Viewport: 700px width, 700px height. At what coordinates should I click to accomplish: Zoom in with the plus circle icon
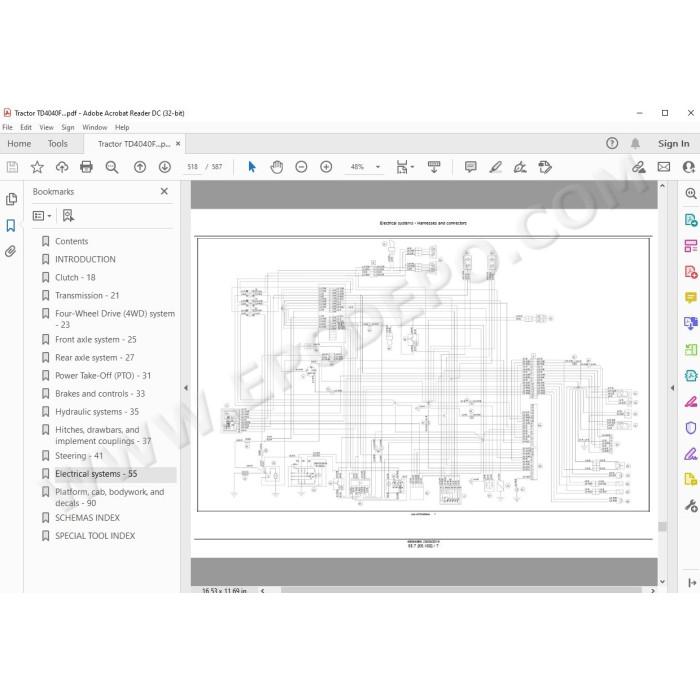[x=326, y=167]
